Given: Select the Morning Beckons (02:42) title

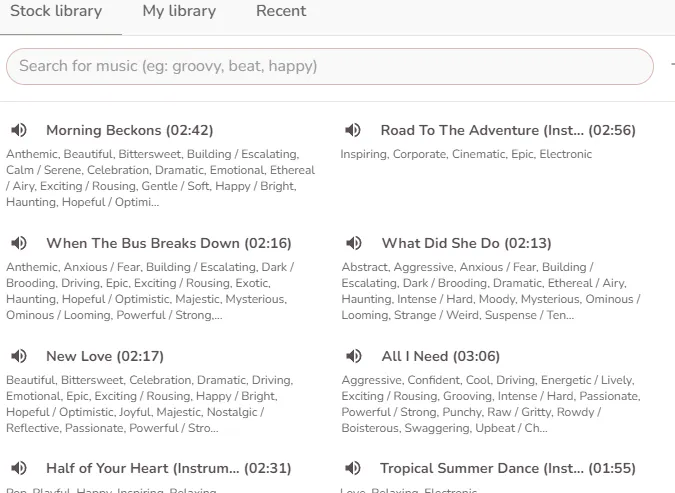Looking at the screenshot, I should pyautogui.click(x=129, y=130).
